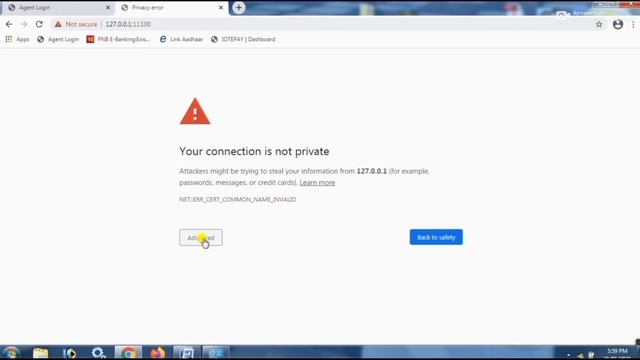Image resolution: width=640 pixels, height=360 pixels.
Task: Open the Chrome three-dot menu
Action: point(633,24)
